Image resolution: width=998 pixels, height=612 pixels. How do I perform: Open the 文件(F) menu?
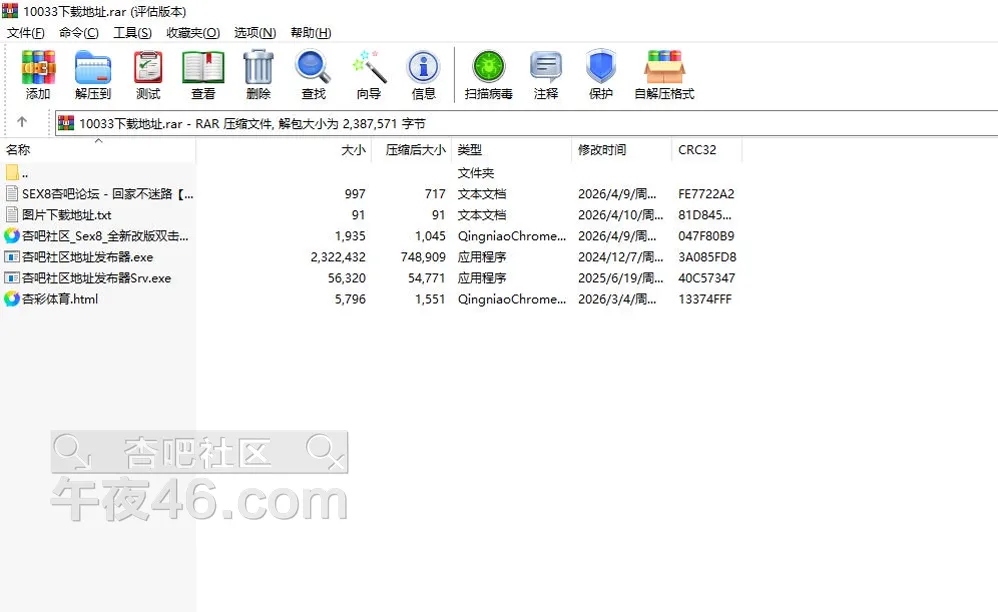25,33
